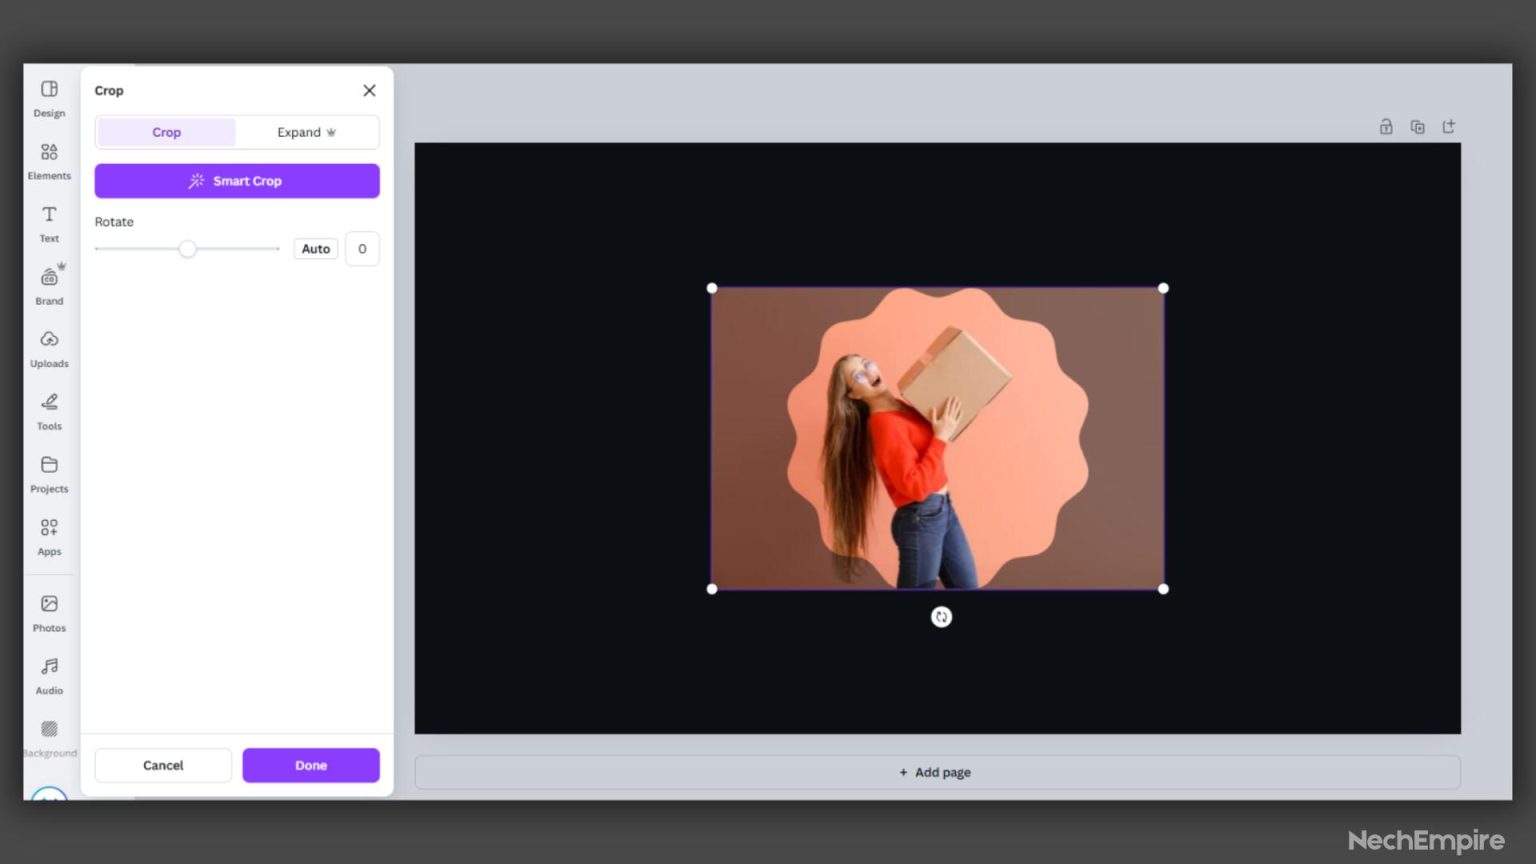Open the Tools panel
Screen dimensions: 1536x864
48,409
